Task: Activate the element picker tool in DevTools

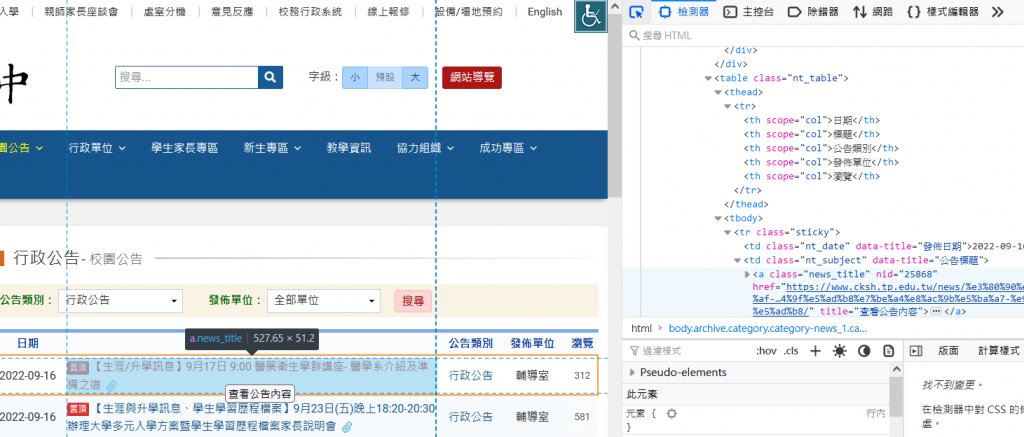Action: click(x=637, y=12)
